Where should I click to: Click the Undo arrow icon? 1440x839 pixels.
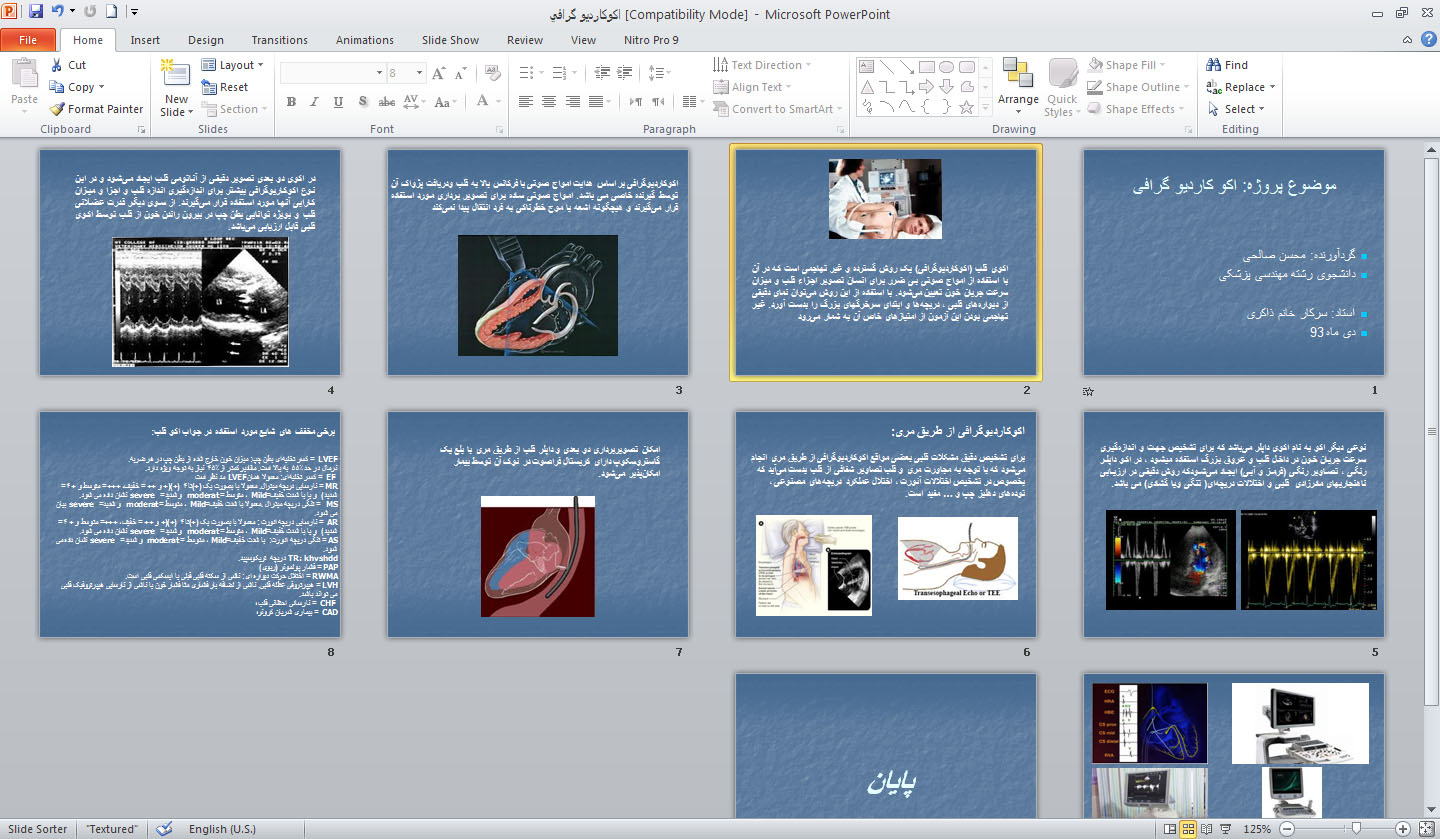point(58,13)
